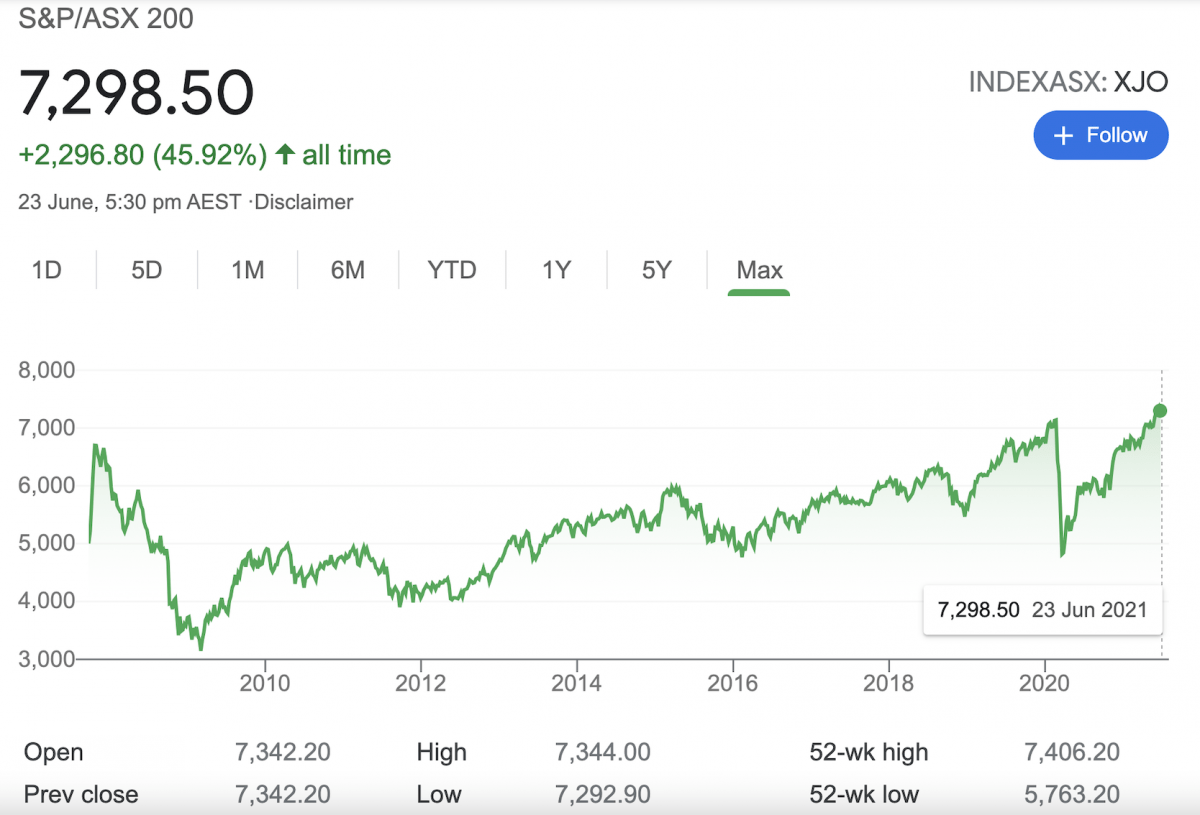Switch to the 6M chart tab
This screenshot has height=815, width=1200.
pyautogui.click(x=348, y=270)
